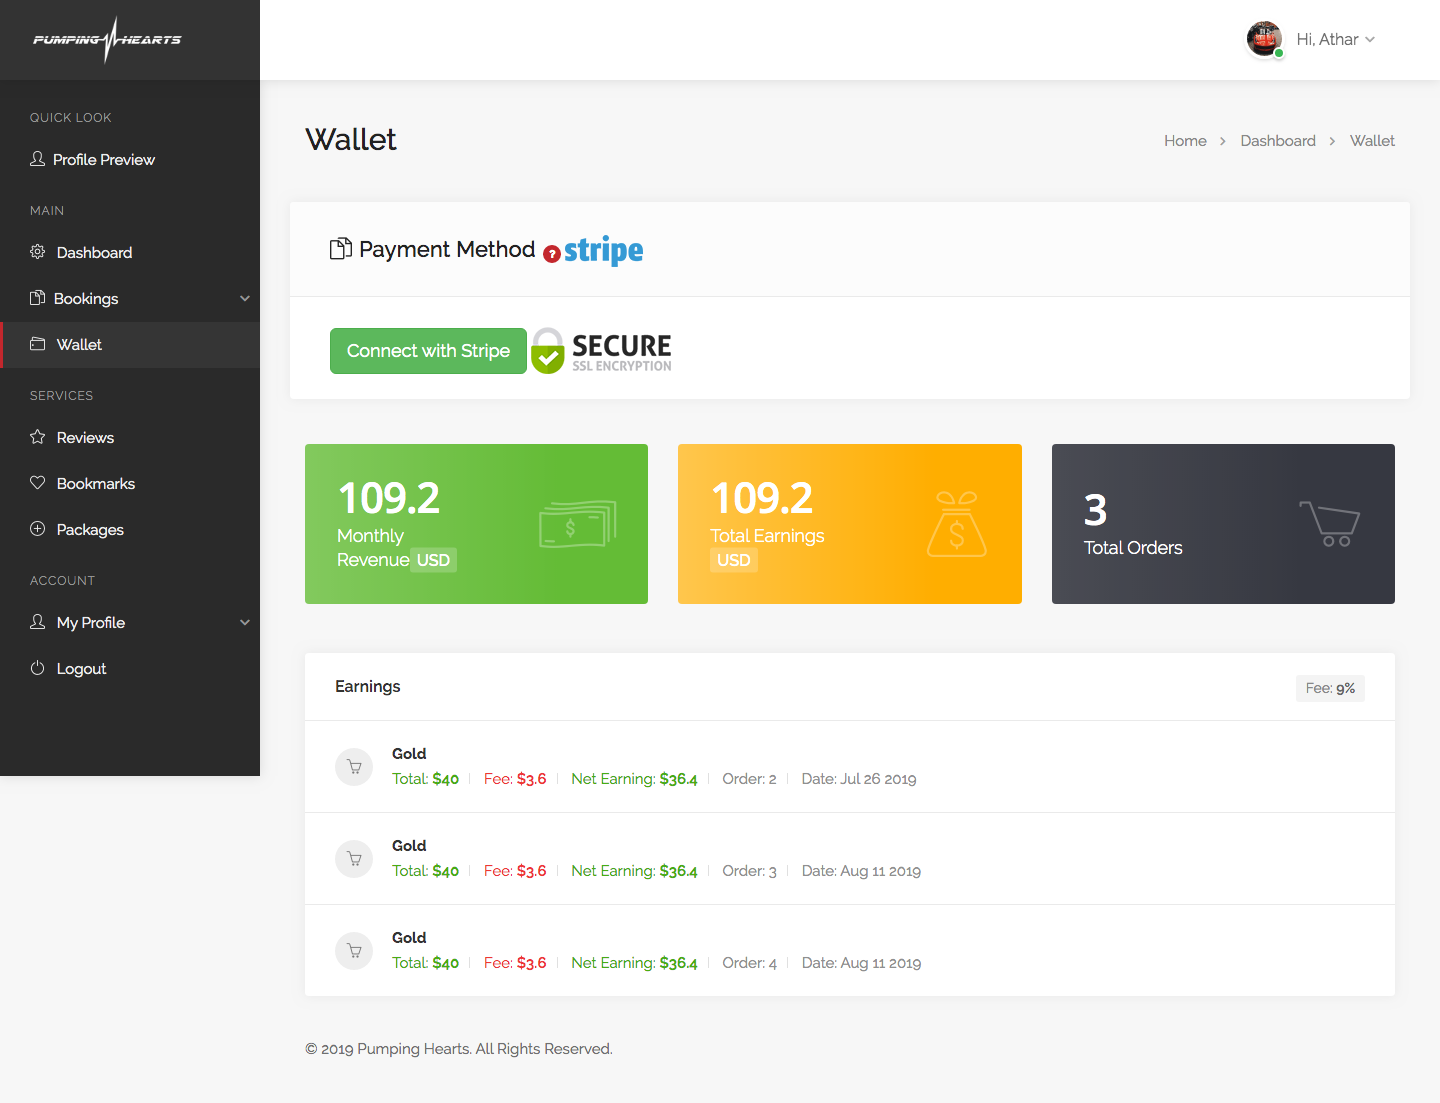Expand the Bookings submenu chevron

pyautogui.click(x=245, y=298)
